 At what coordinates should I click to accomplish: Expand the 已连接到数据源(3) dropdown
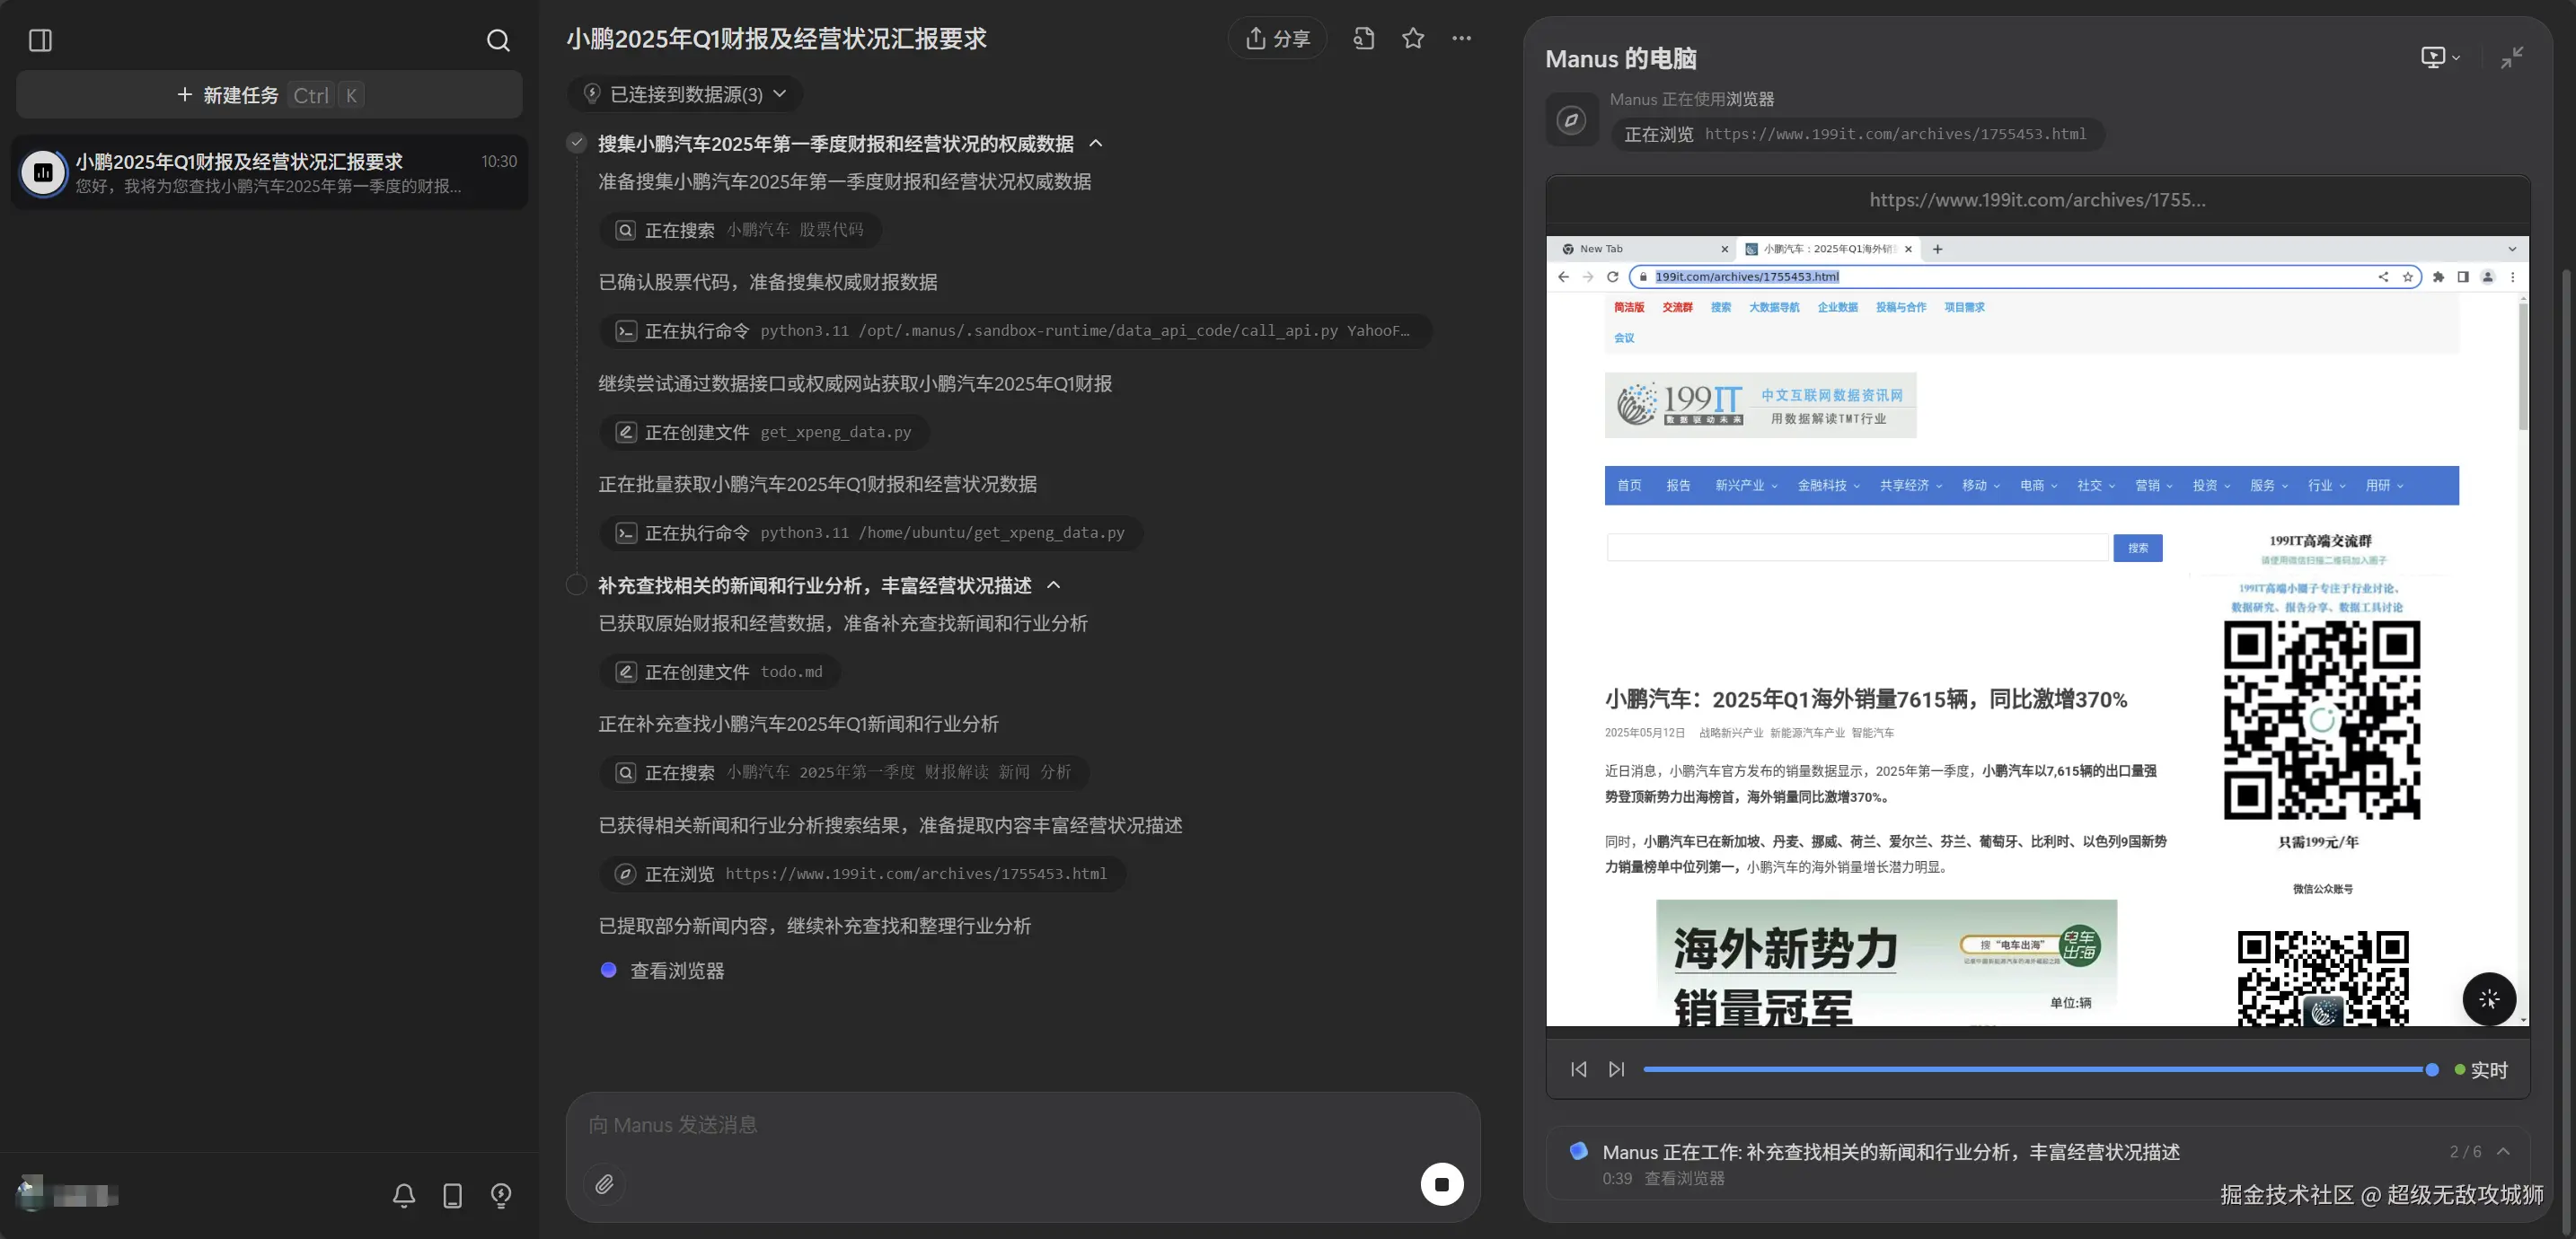(686, 94)
